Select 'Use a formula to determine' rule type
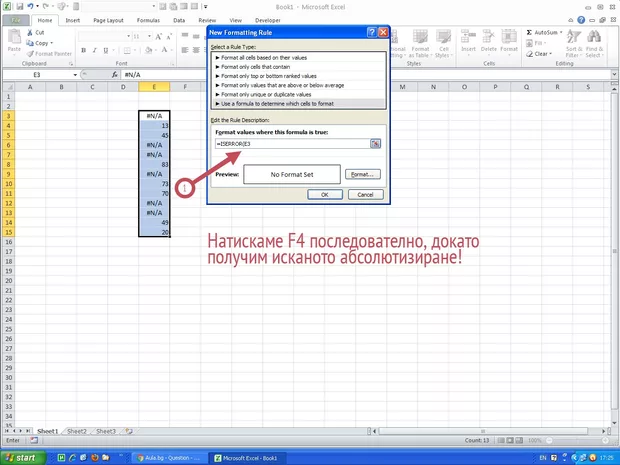This screenshot has width=620, height=465. 299,104
